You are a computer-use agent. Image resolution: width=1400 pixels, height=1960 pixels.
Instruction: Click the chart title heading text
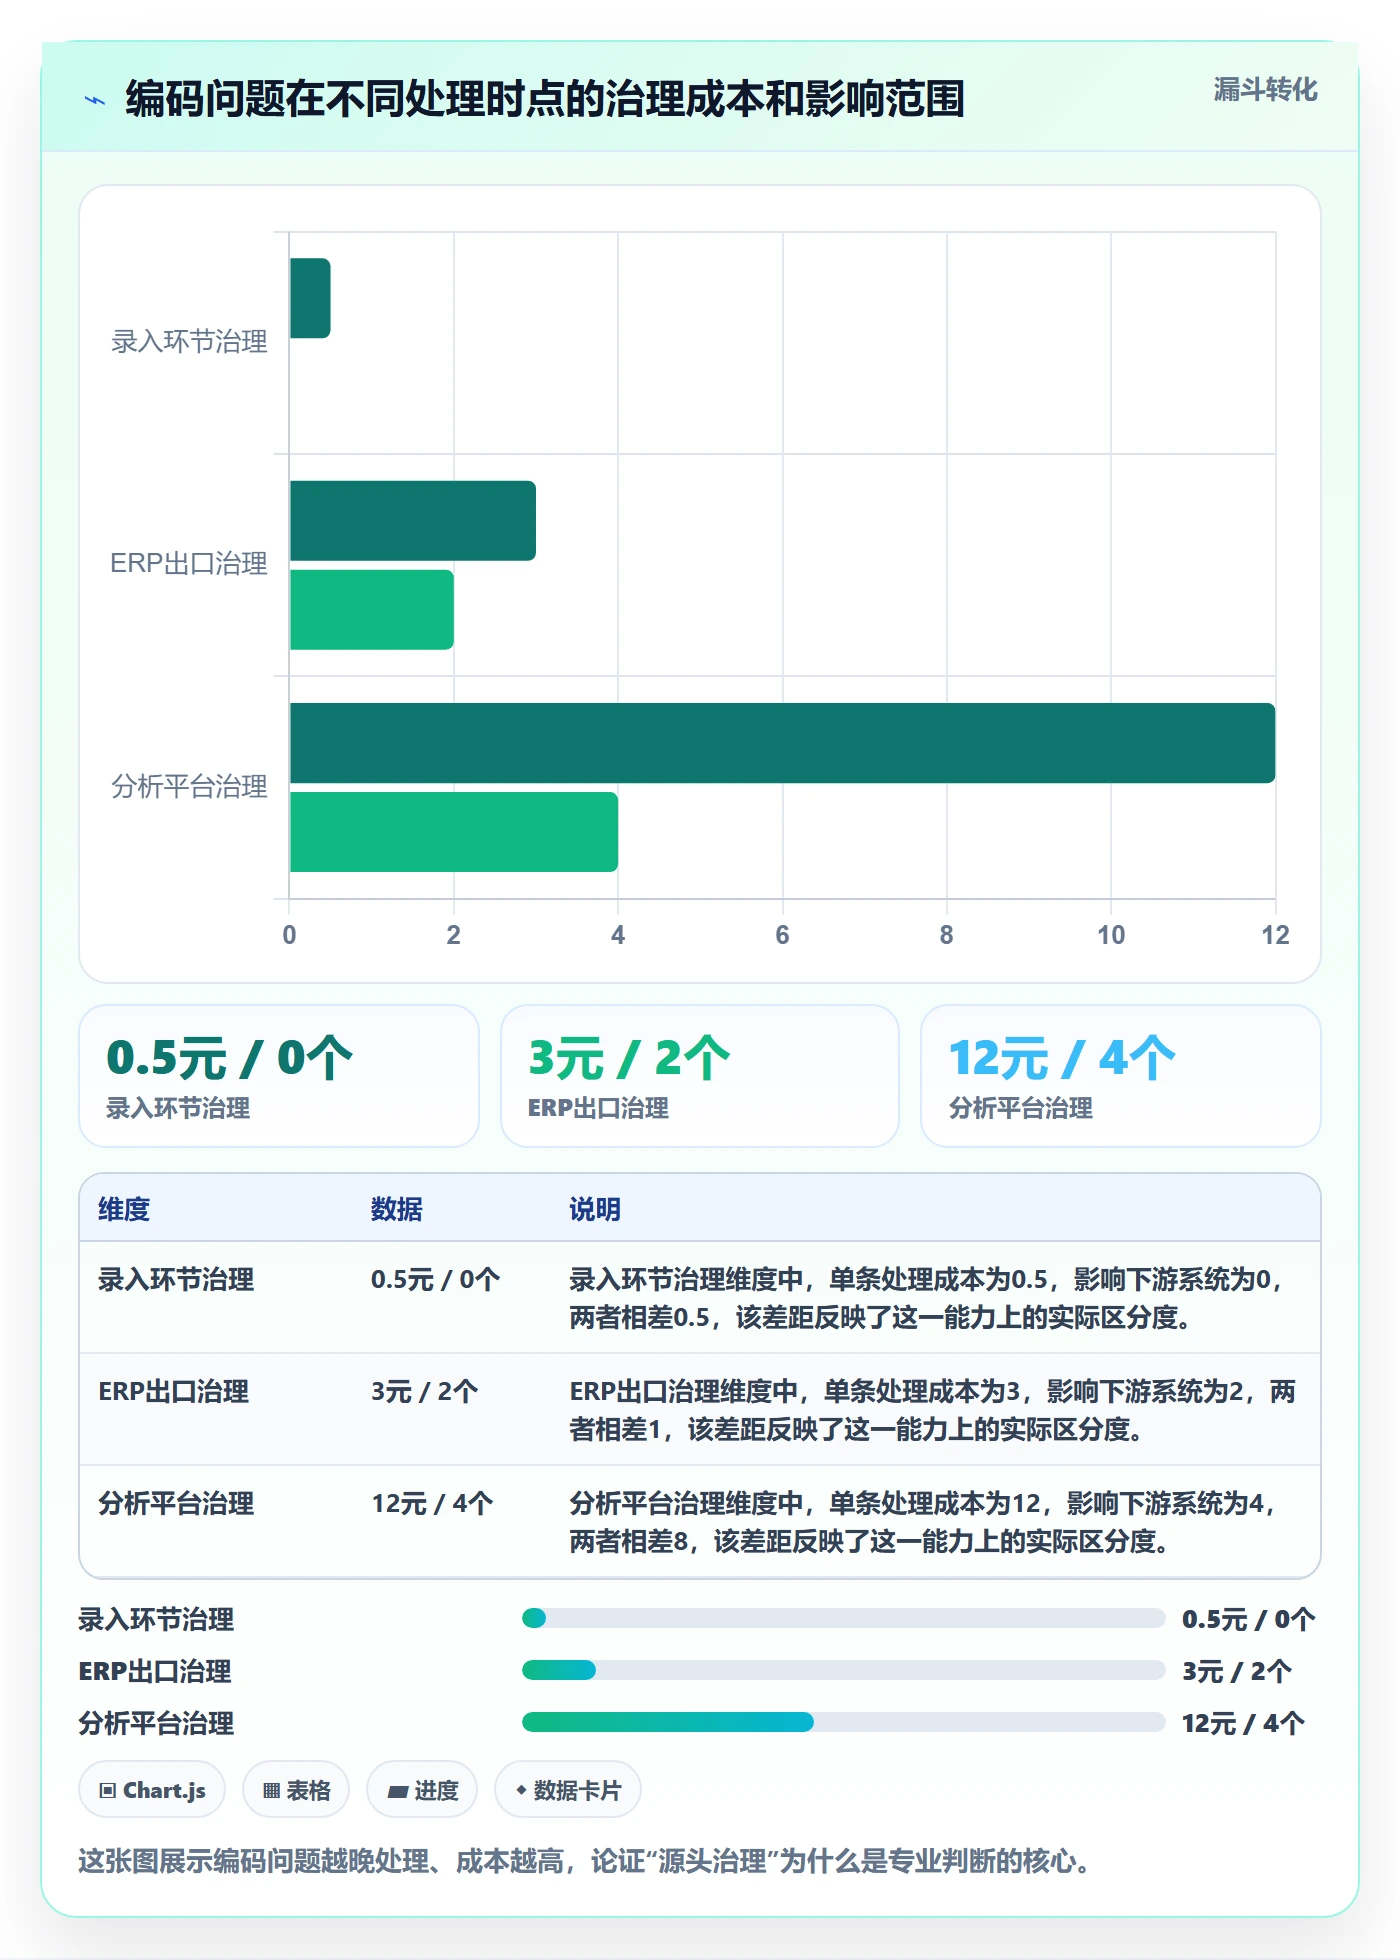tap(545, 99)
